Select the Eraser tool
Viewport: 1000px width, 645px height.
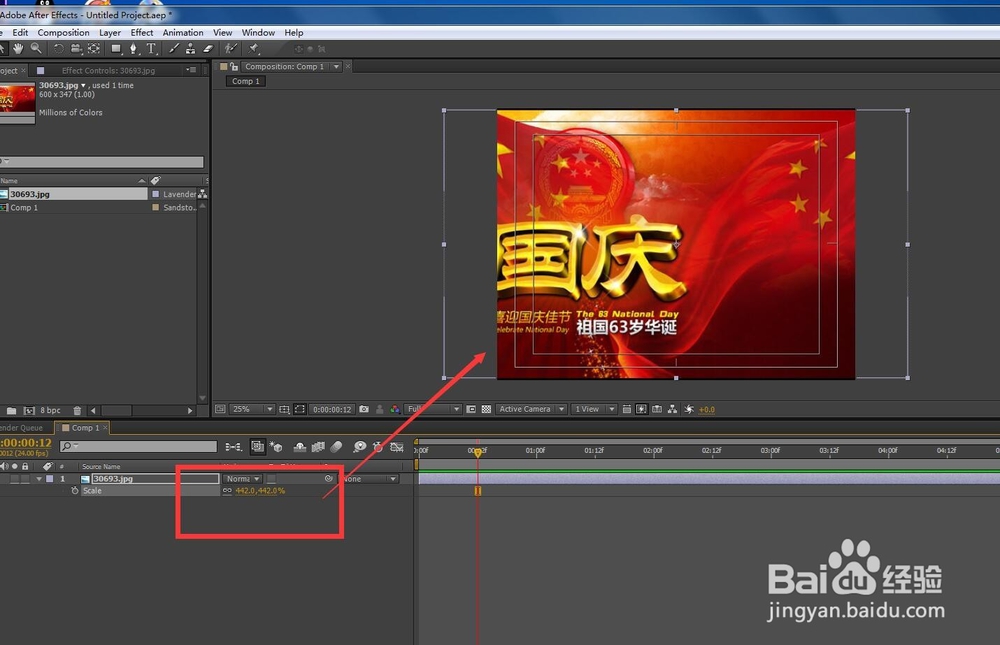pos(208,48)
